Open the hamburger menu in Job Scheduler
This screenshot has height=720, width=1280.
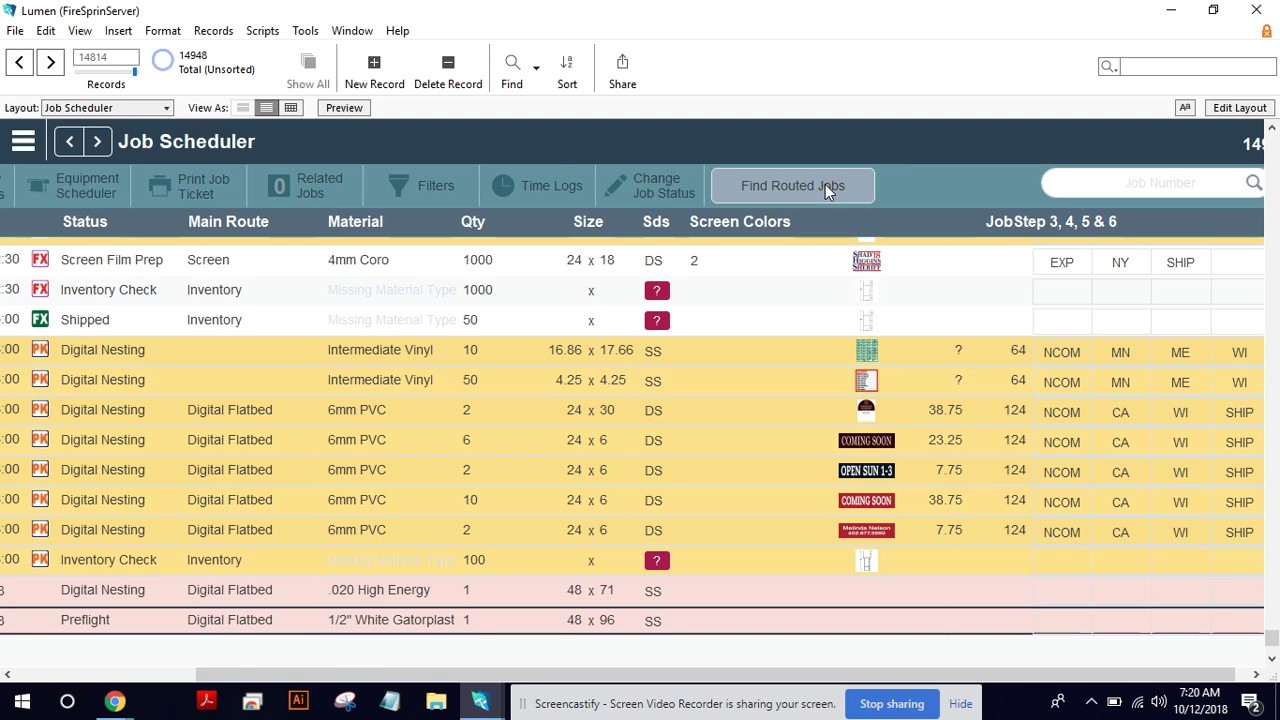coord(23,142)
